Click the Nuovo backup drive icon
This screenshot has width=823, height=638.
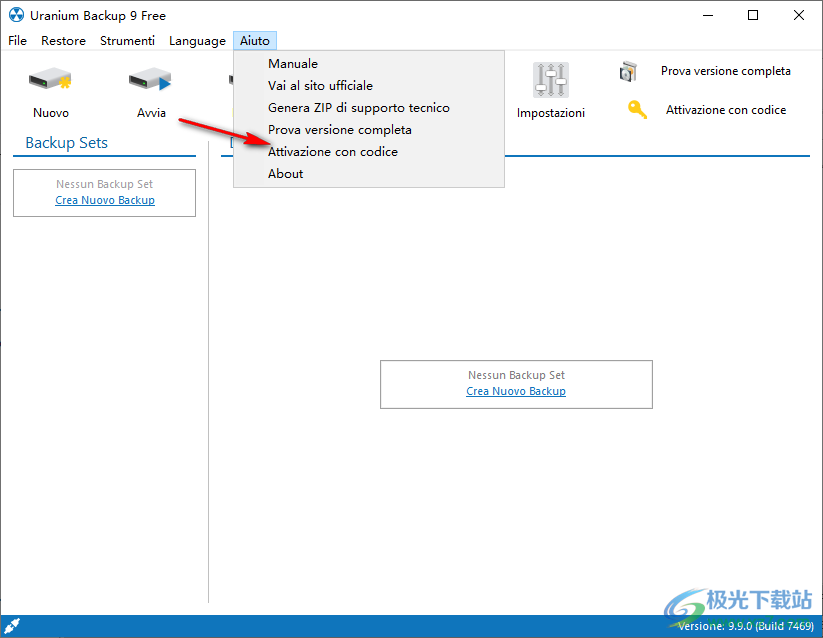pyautogui.click(x=50, y=80)
